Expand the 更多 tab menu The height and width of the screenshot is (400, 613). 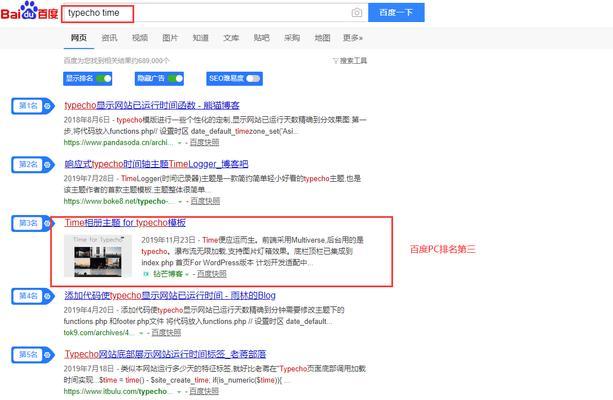point(353,38)
